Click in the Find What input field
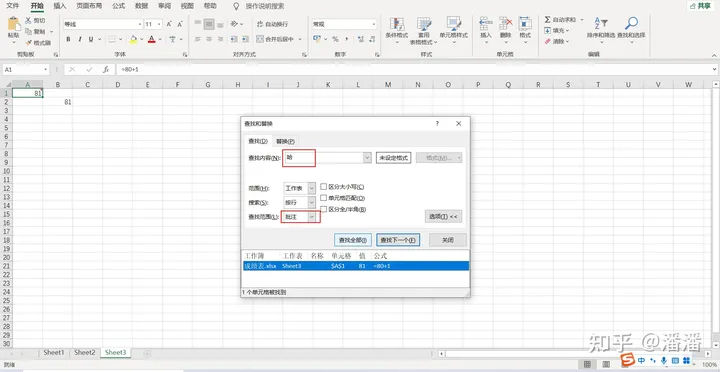Viewport: 720px width, 372px height. coord(323,158)
